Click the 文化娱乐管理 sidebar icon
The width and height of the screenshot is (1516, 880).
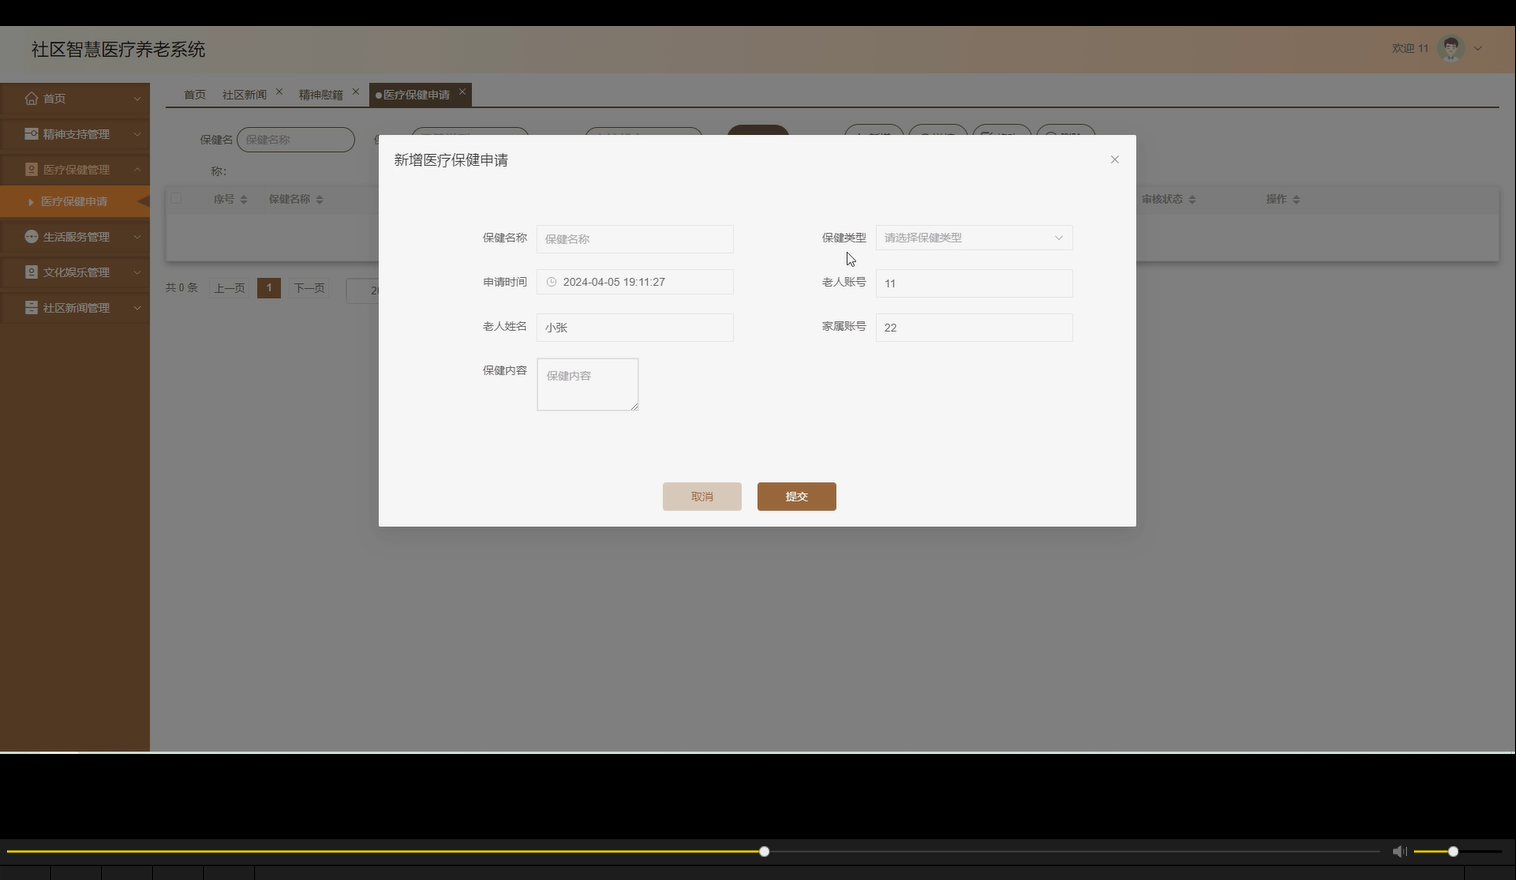coord(31,272)
